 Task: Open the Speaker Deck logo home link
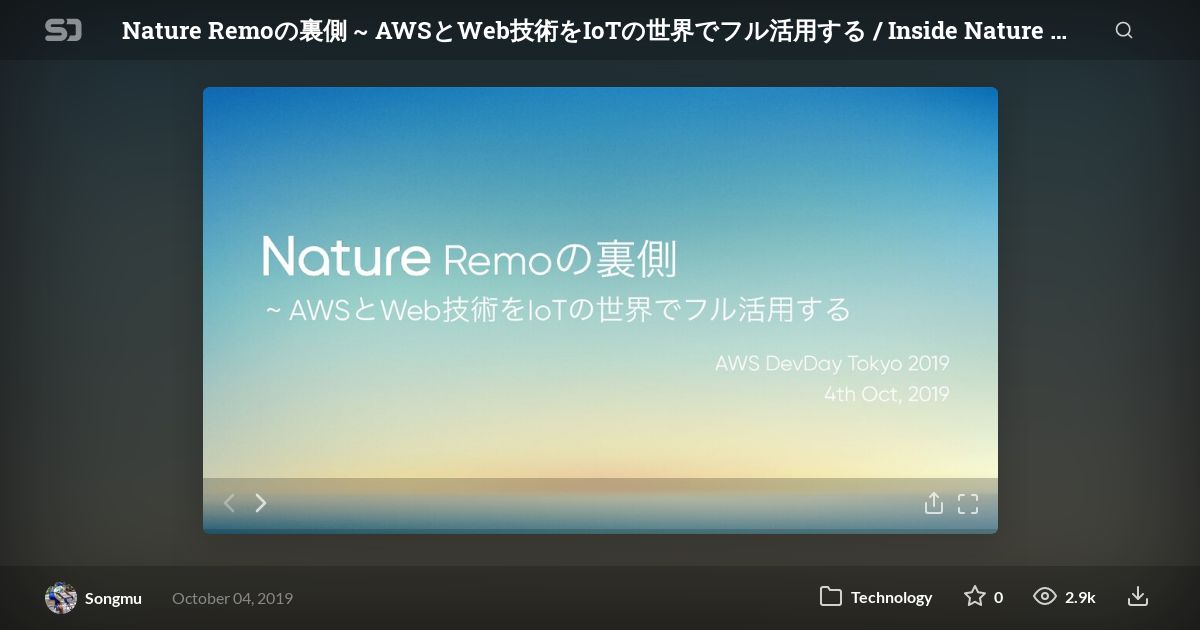[63, 30]
